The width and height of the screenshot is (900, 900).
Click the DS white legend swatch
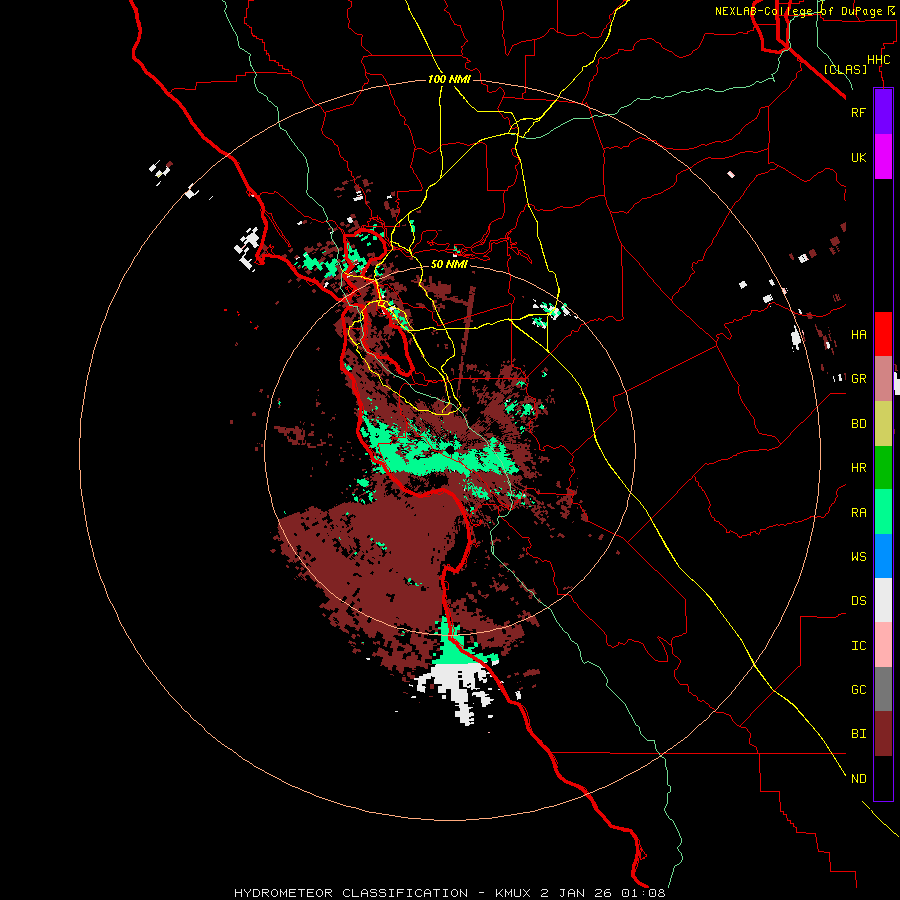[x=883, y=600]
